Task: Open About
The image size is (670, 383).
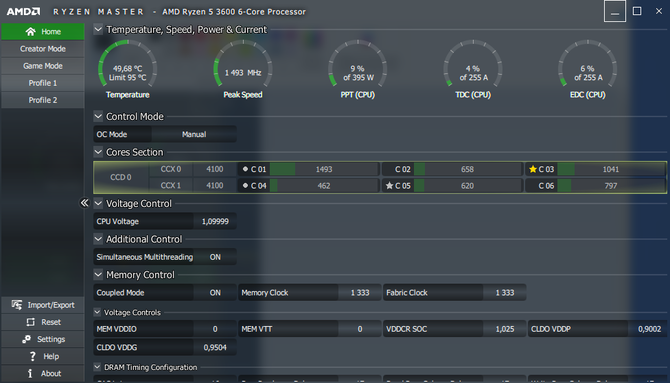Action: [43, 373]
